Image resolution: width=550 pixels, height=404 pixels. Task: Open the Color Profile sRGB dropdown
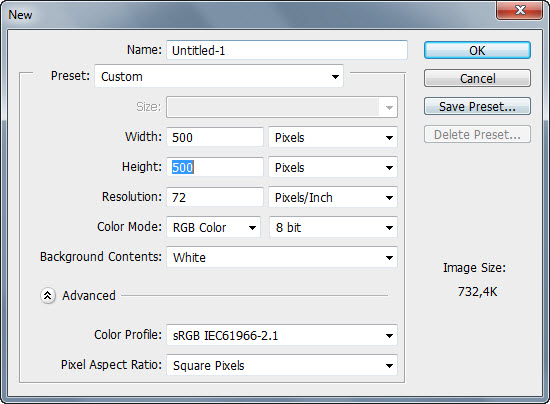282,336
